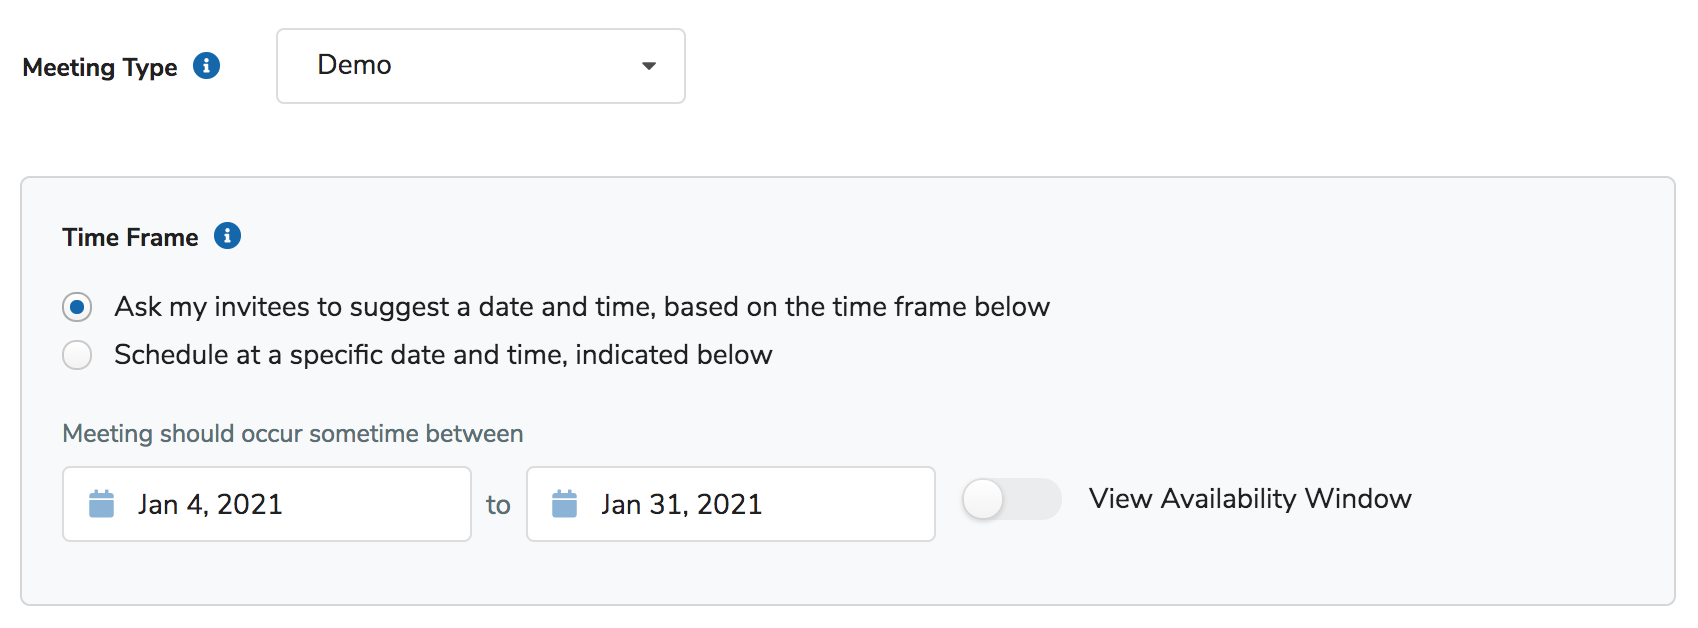The width and height of the screenshot is (1698, 628).
Task: Click the Meeting Type dropdown arrow
Action: (649, 66)
